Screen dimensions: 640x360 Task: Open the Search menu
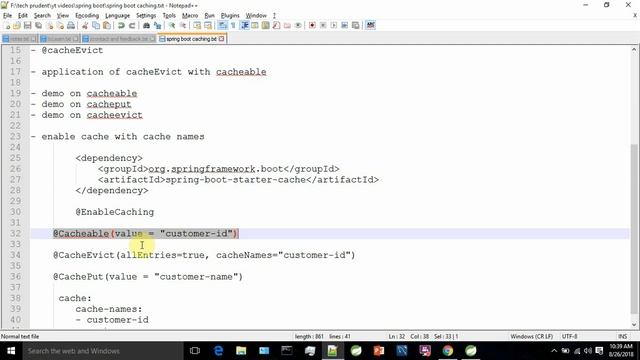pyautogui.click(x=42, y=16)
